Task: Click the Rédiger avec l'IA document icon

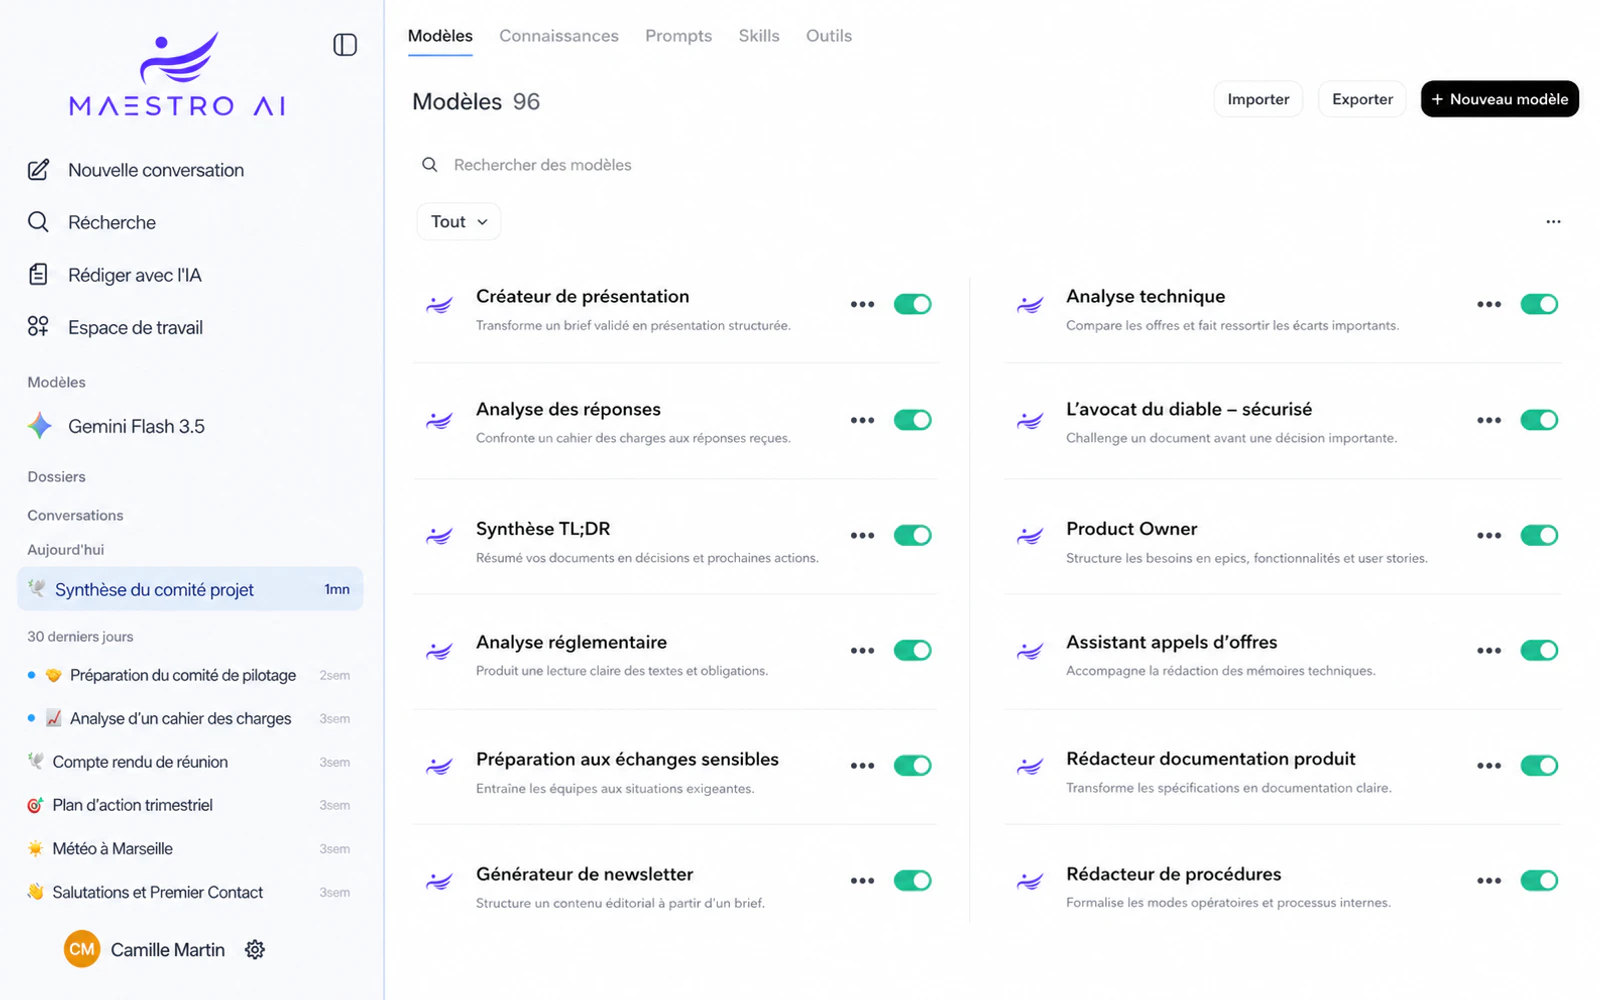Action: (38, 274)
